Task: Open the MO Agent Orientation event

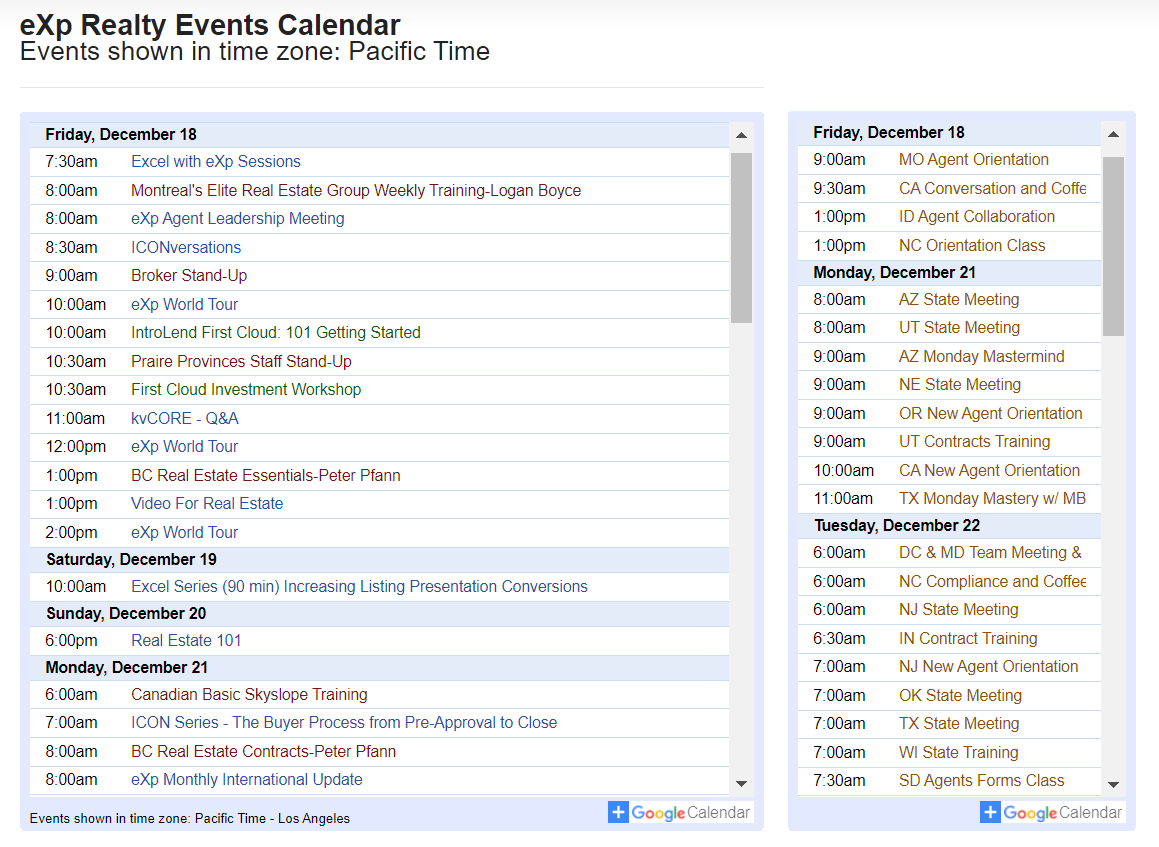Action: point(973,160)
